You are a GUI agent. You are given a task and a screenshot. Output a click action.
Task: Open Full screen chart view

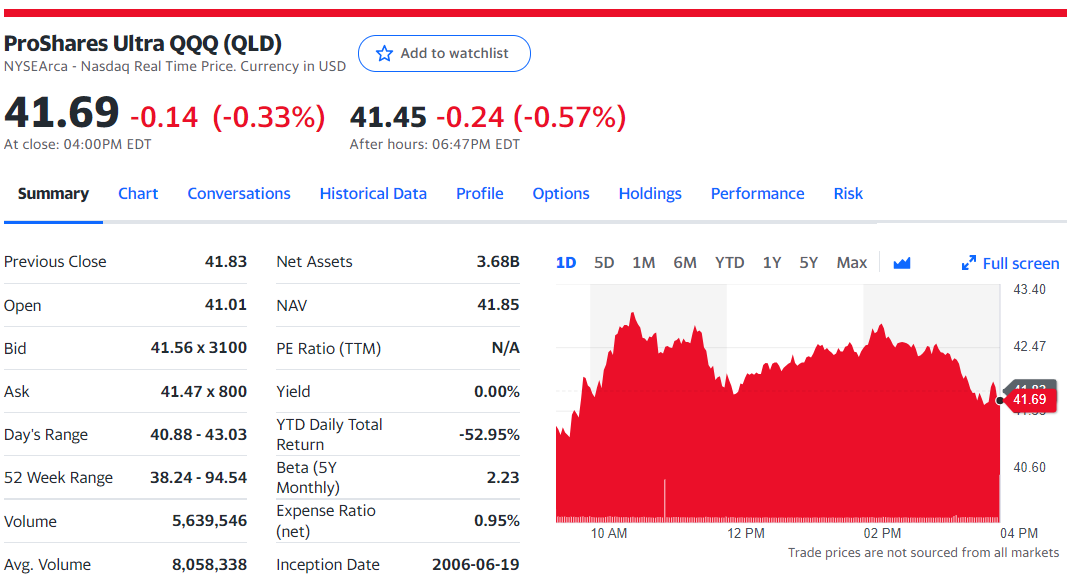click(x=1011, y=263)
